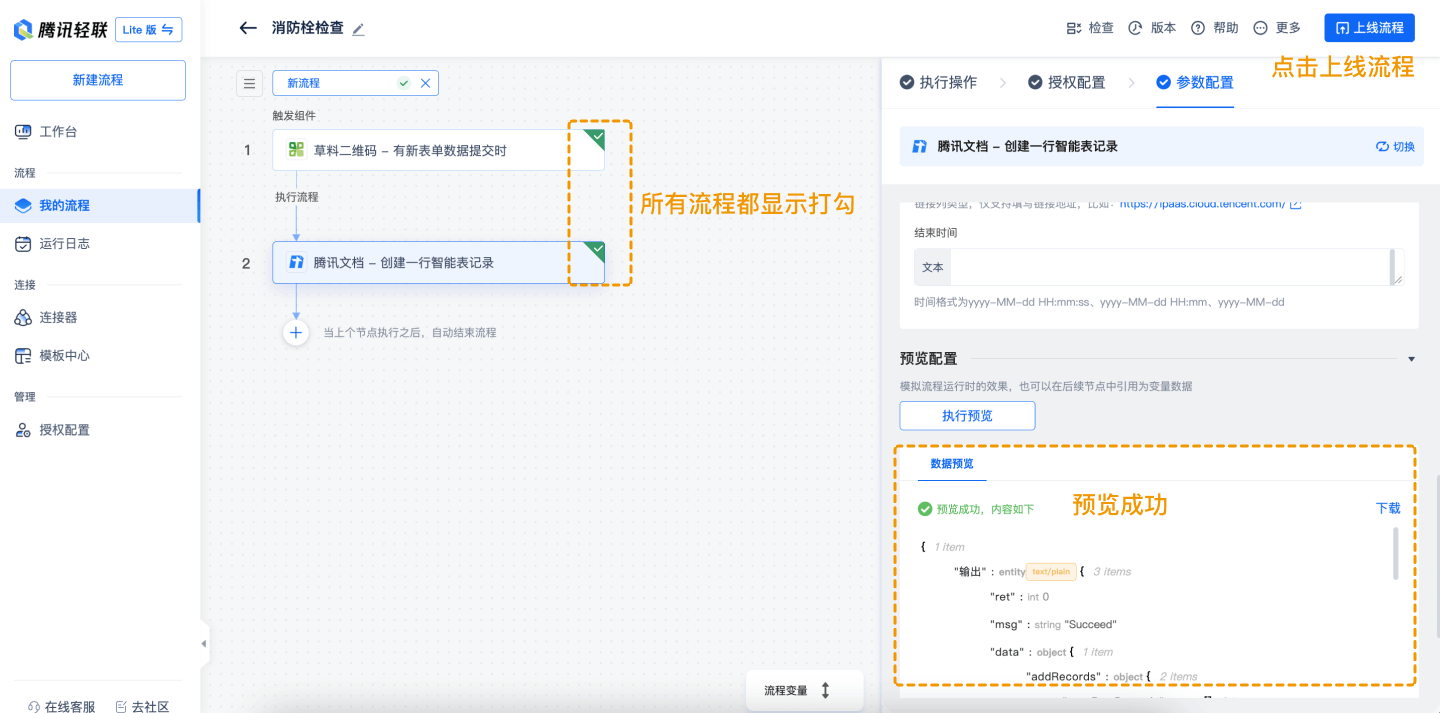Click 下载 to download preview data
Image resolution: width=1440 pixels, height=713 pixels.
[x=1388, y=508]
